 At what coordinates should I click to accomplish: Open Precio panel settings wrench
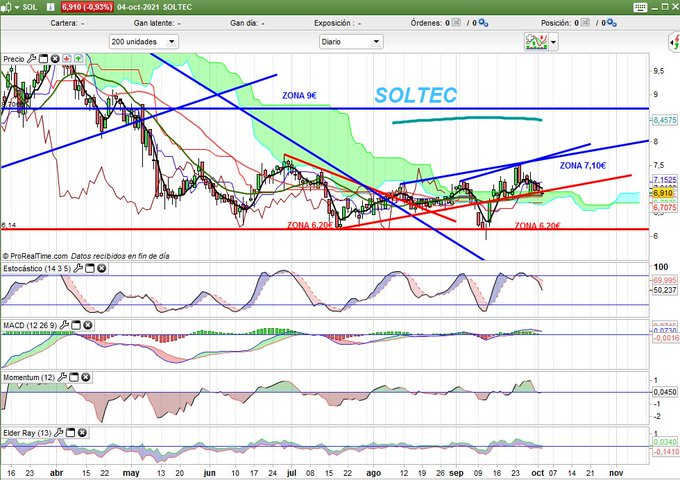[x=32, y=59]
